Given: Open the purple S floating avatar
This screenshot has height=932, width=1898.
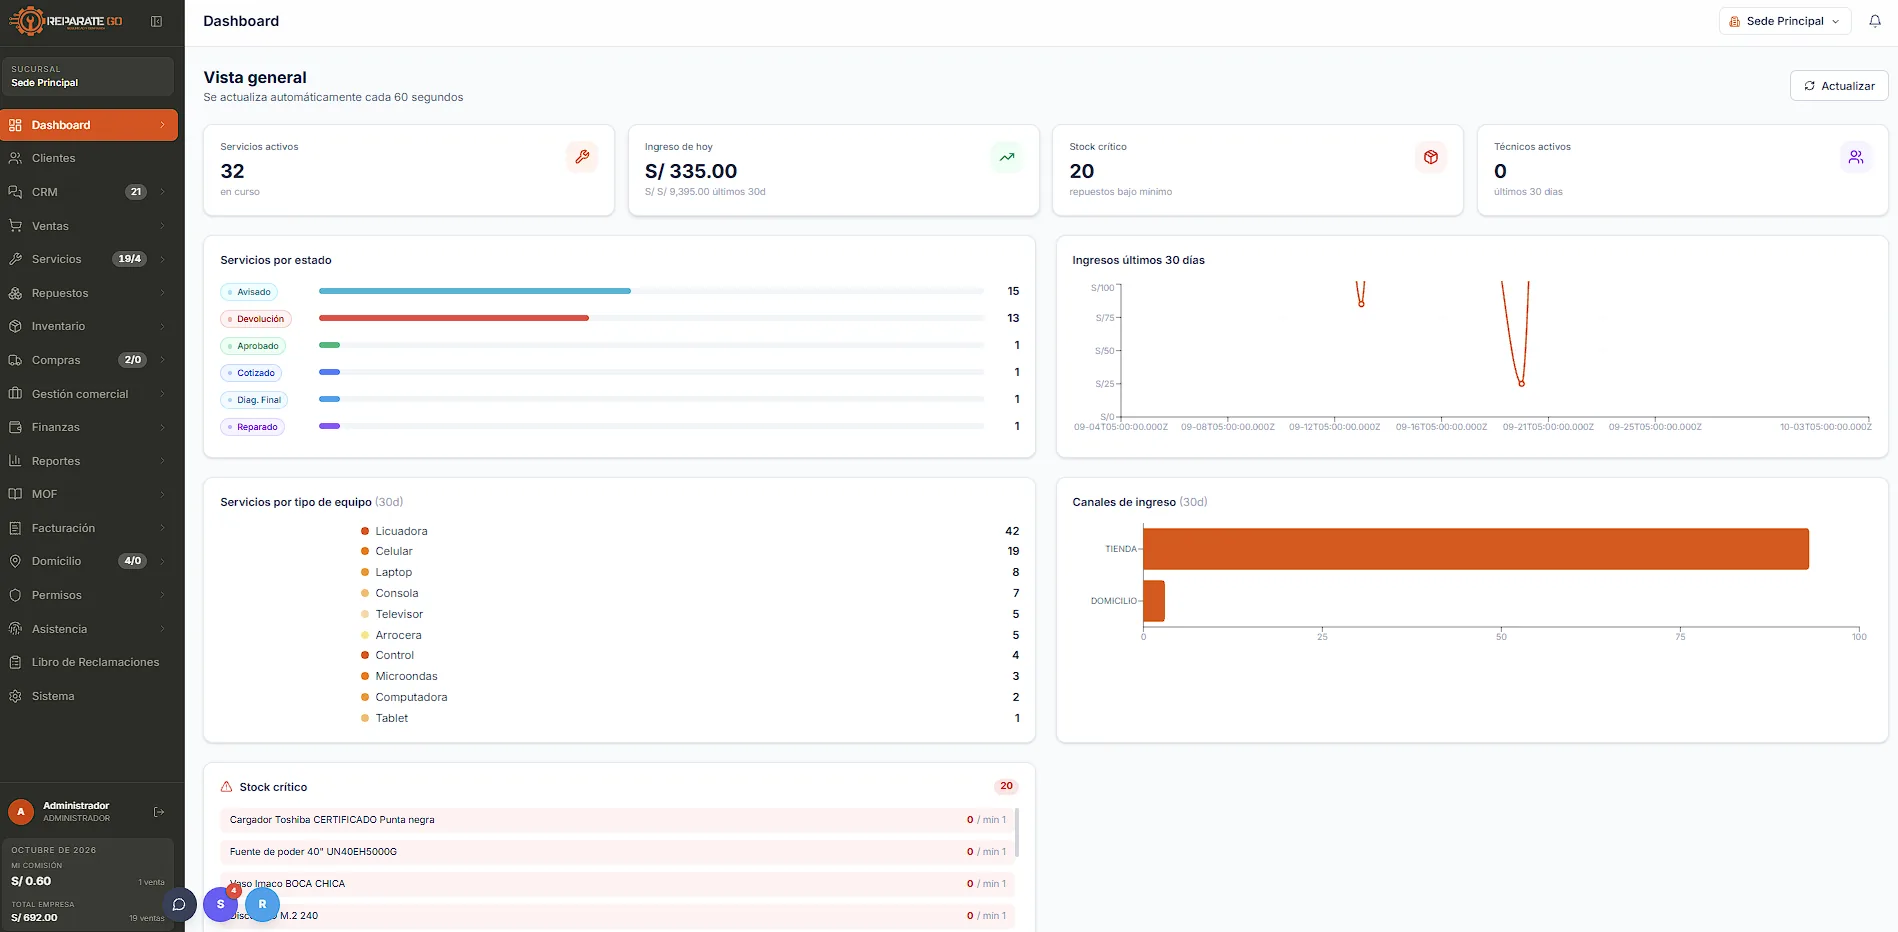Looking at the screenshot, I should click(x=221, y=904).
